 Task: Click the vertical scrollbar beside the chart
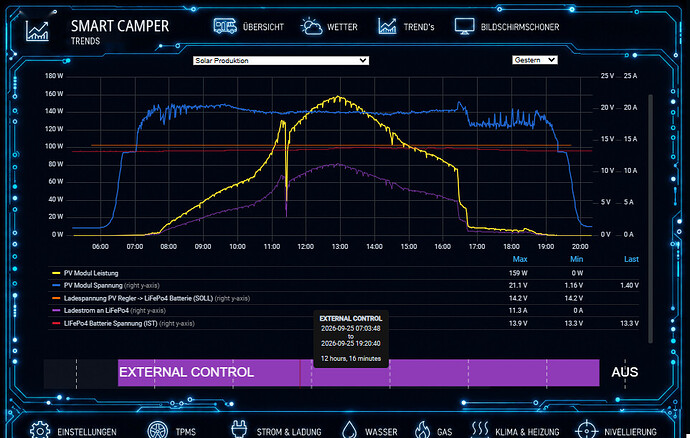click(x=650, y=218)
